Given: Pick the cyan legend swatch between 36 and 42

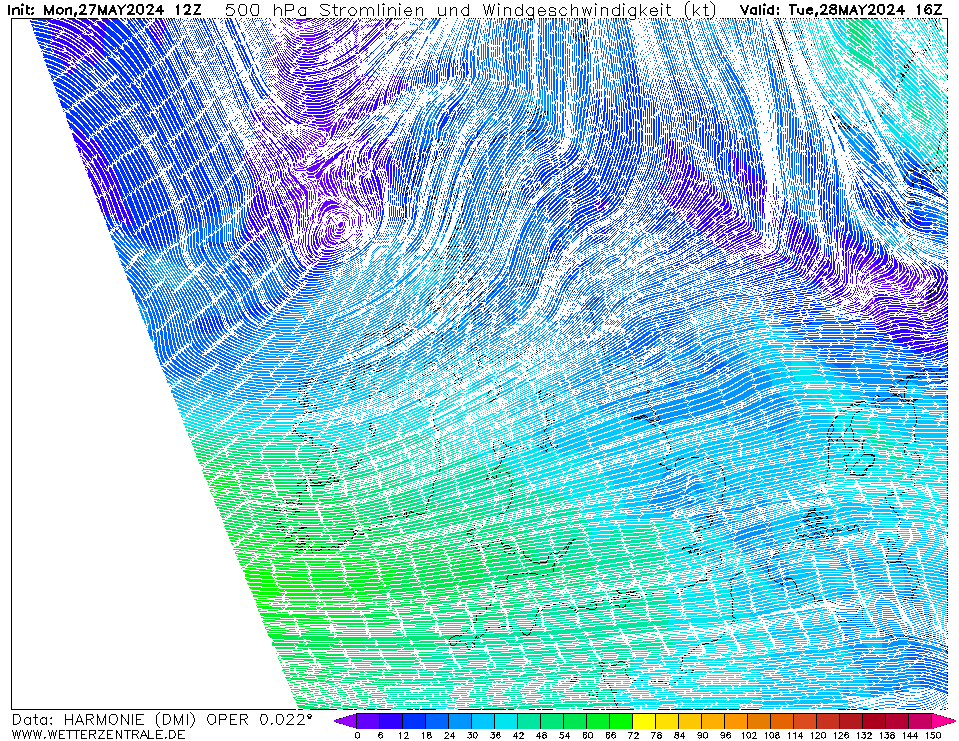Looking at the screenshot, I should [x=506, y=721].
